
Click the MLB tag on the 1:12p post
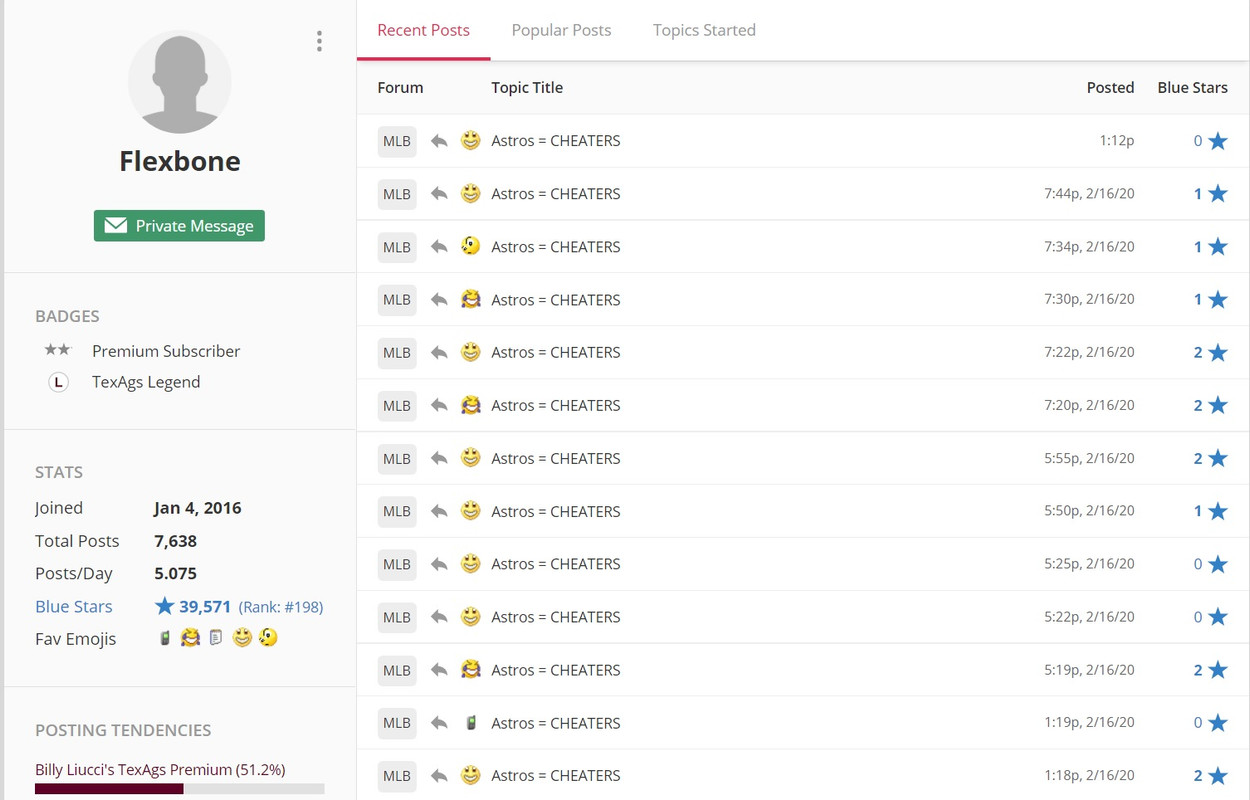tap(397, 141)
